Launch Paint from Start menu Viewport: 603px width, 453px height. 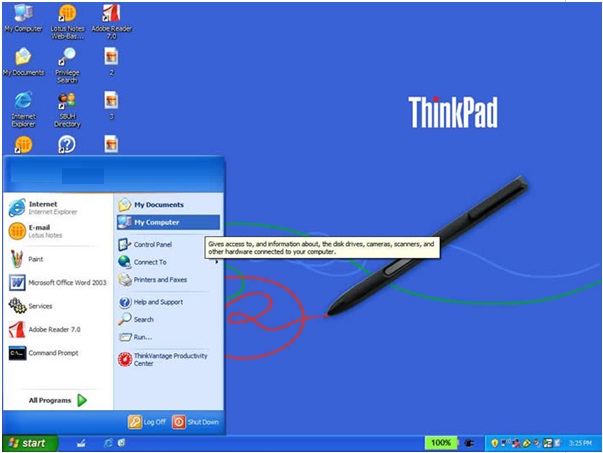(x=35, y=258)
